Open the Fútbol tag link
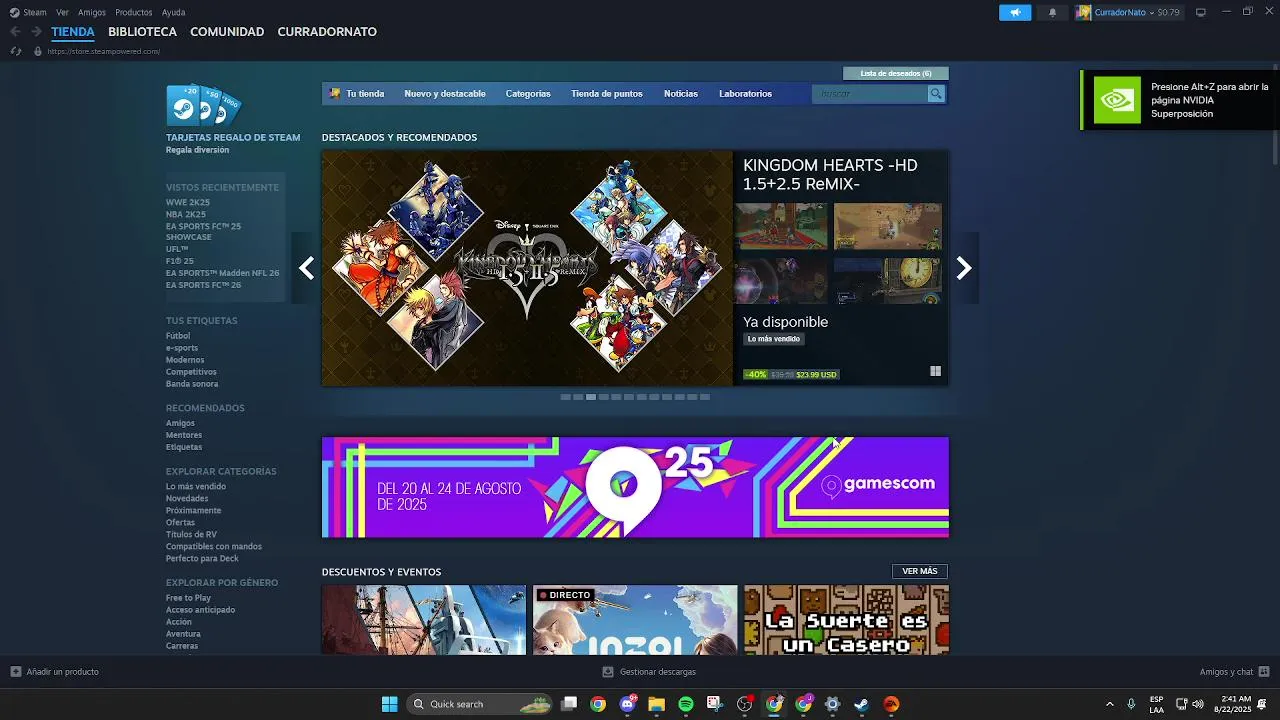 click(178, 336)
